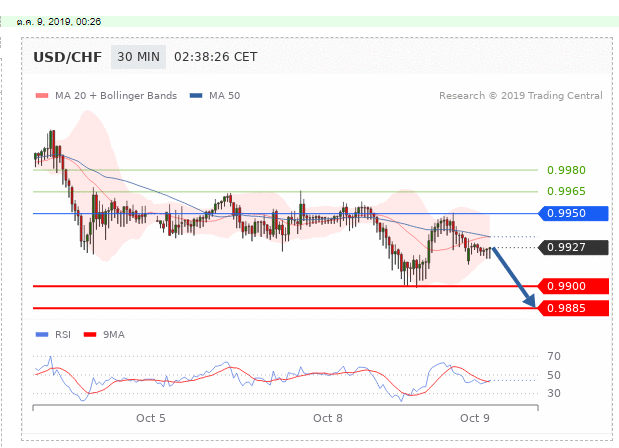Click the MA 20 + Bollinger Bands legend swatch
This screenshot has height=448, width=619.
click(x=42, y=96)
